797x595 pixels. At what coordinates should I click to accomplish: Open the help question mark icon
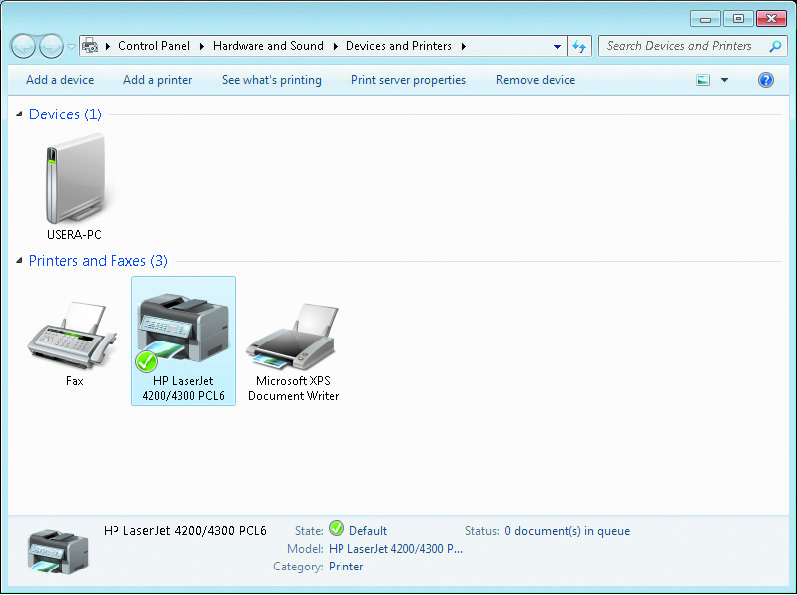tap(765, 80)
